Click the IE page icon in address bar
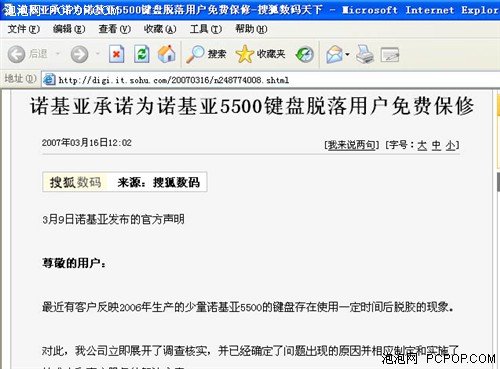The image size is (500, 369). click(49, 80)
